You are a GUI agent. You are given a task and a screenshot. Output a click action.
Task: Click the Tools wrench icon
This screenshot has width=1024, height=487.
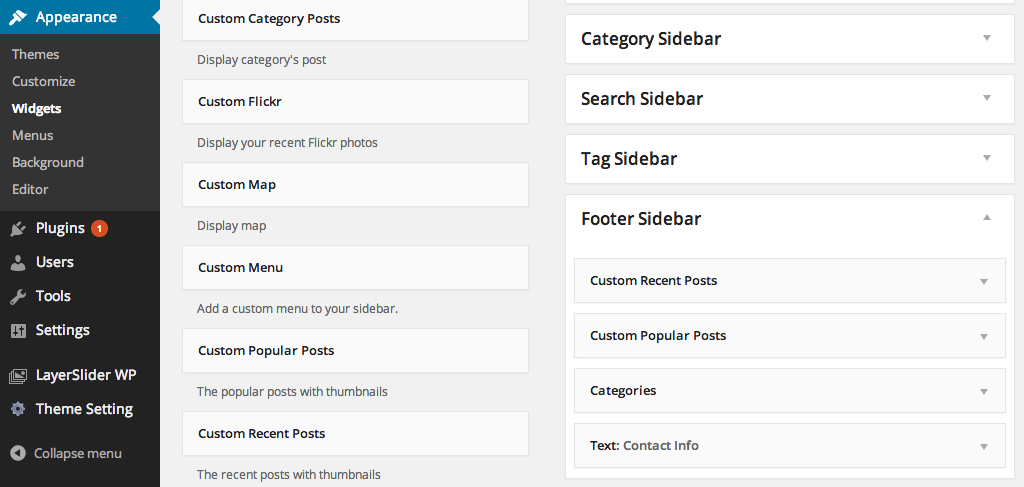pyautogui.click(x=18, y=296)
